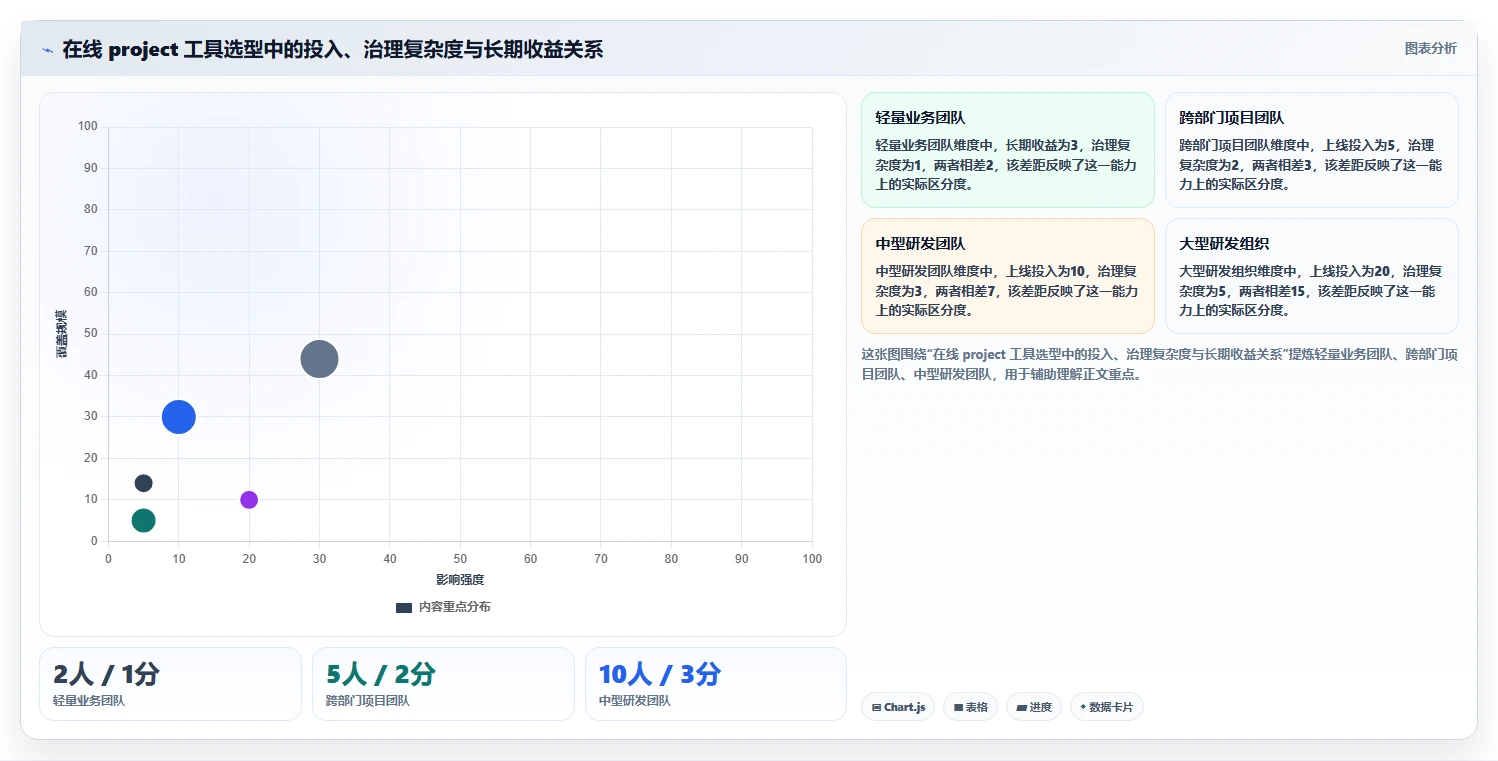
Task: Click the 5人 / 2分 stat card
Action: (x=443, y=684)
